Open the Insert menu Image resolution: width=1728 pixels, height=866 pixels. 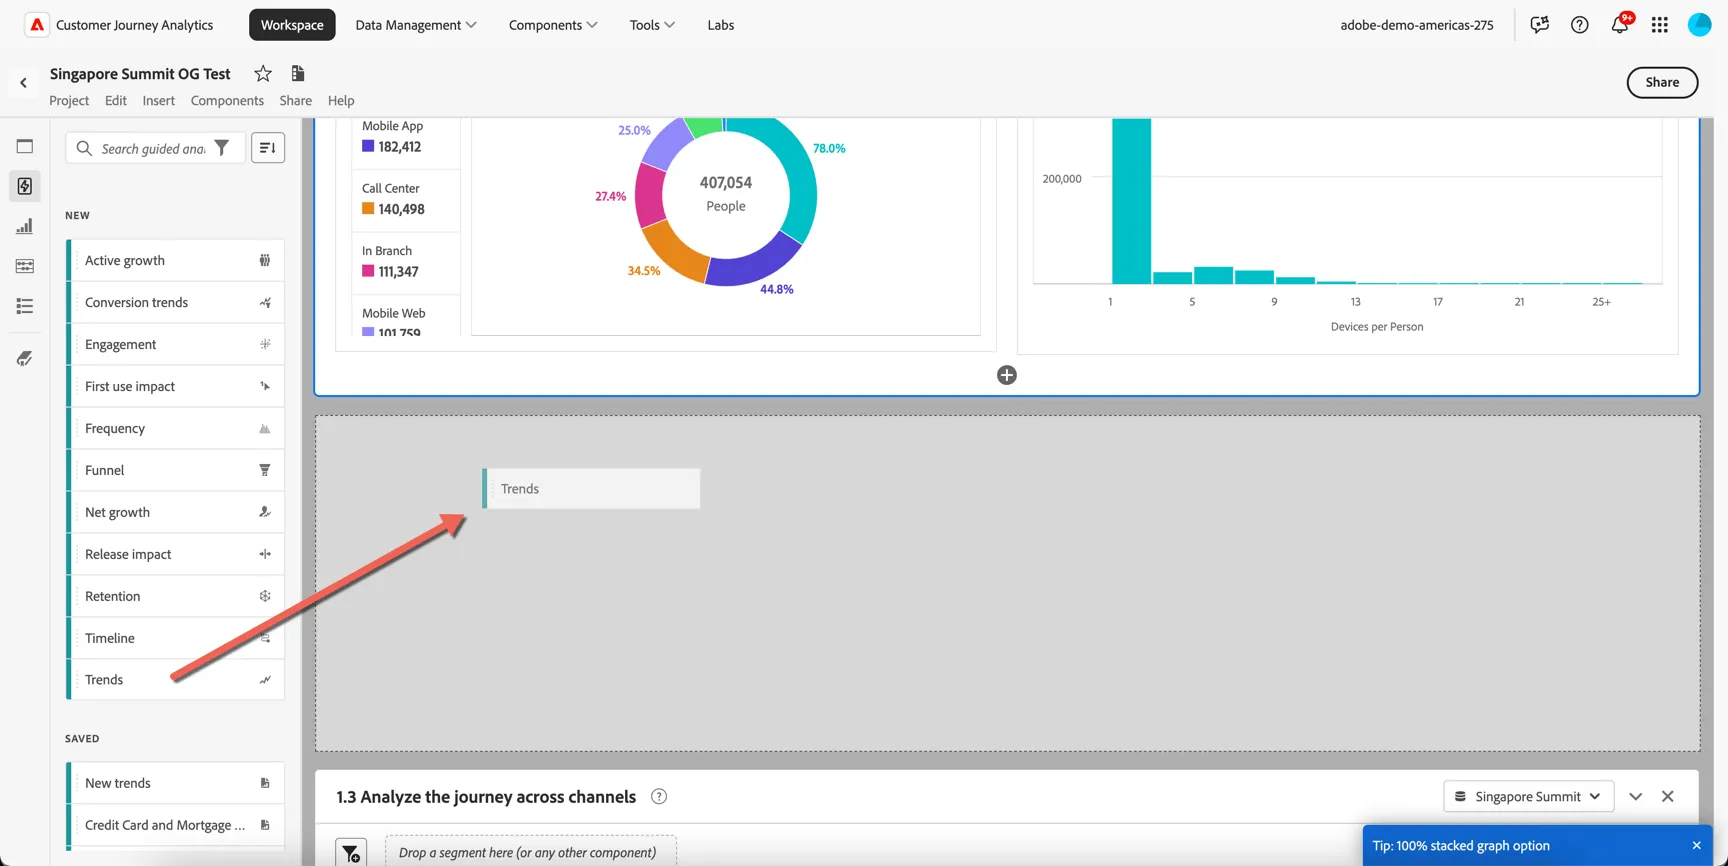pyautogui.click(x=158, y=101)
